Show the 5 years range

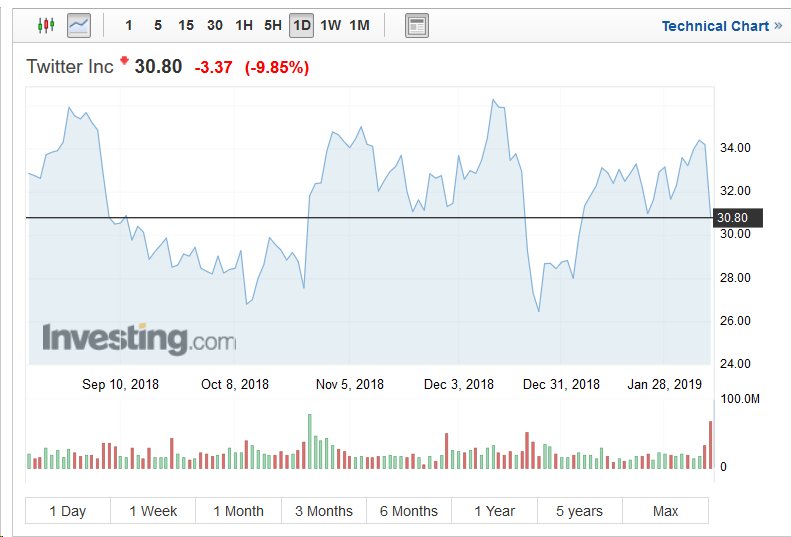pyautogui.click(x=580, y=511)
